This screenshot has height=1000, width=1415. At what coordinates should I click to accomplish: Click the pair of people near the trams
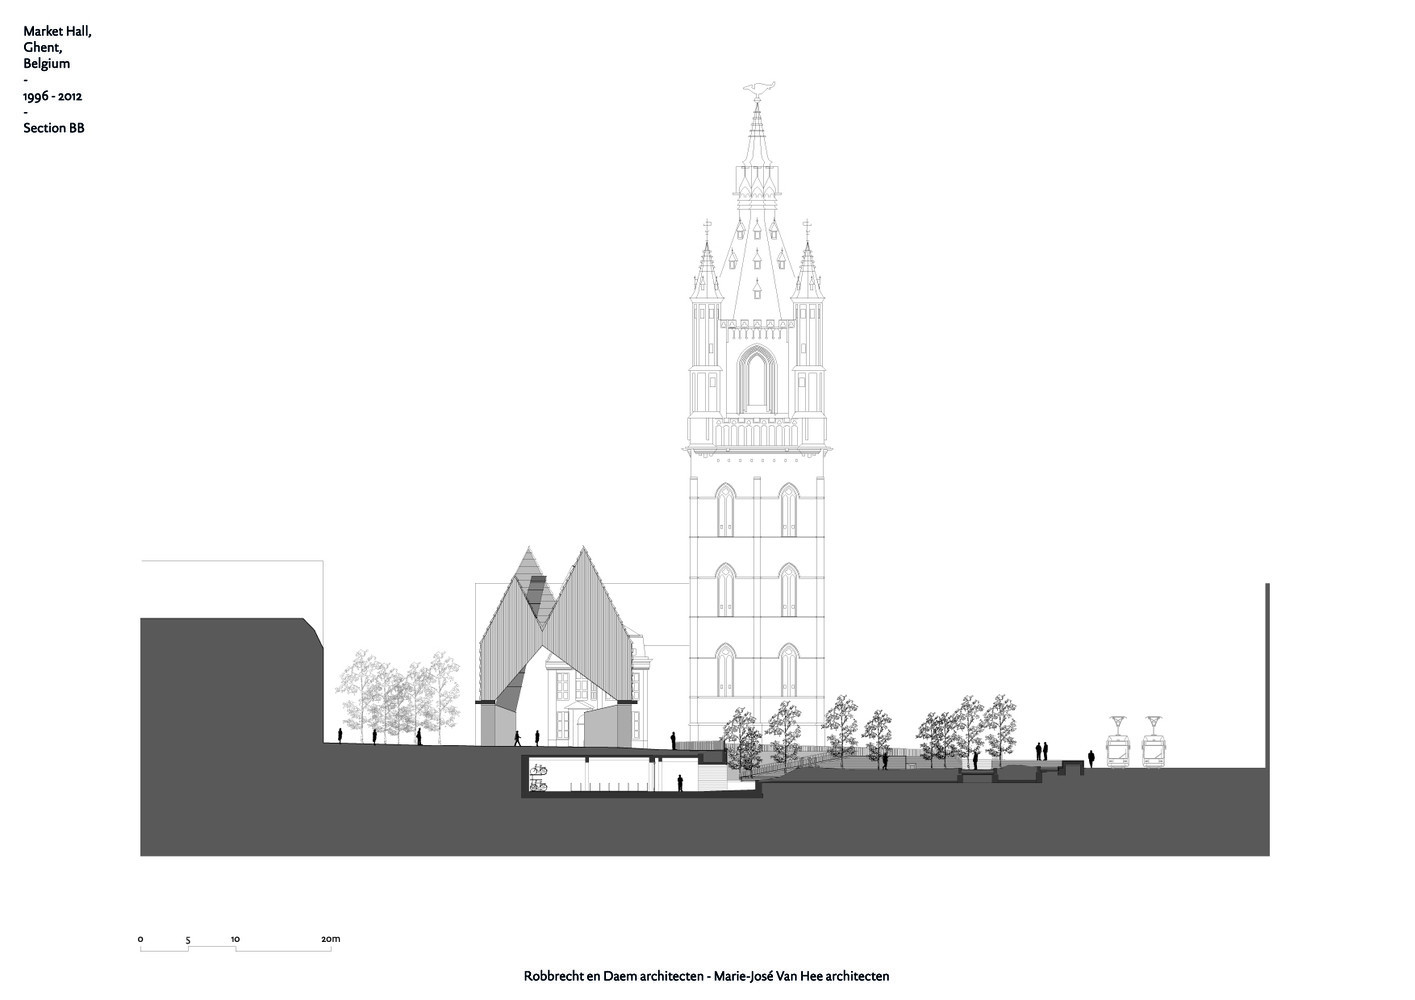click(1041, 751)
